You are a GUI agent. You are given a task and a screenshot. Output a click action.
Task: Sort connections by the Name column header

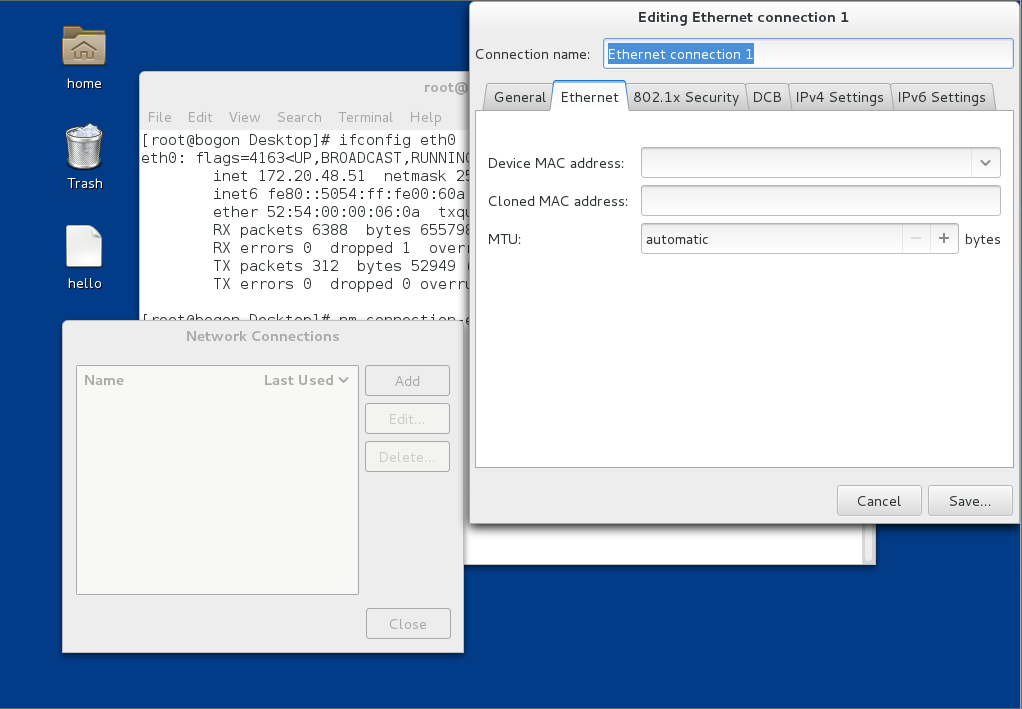click(104, 380)
